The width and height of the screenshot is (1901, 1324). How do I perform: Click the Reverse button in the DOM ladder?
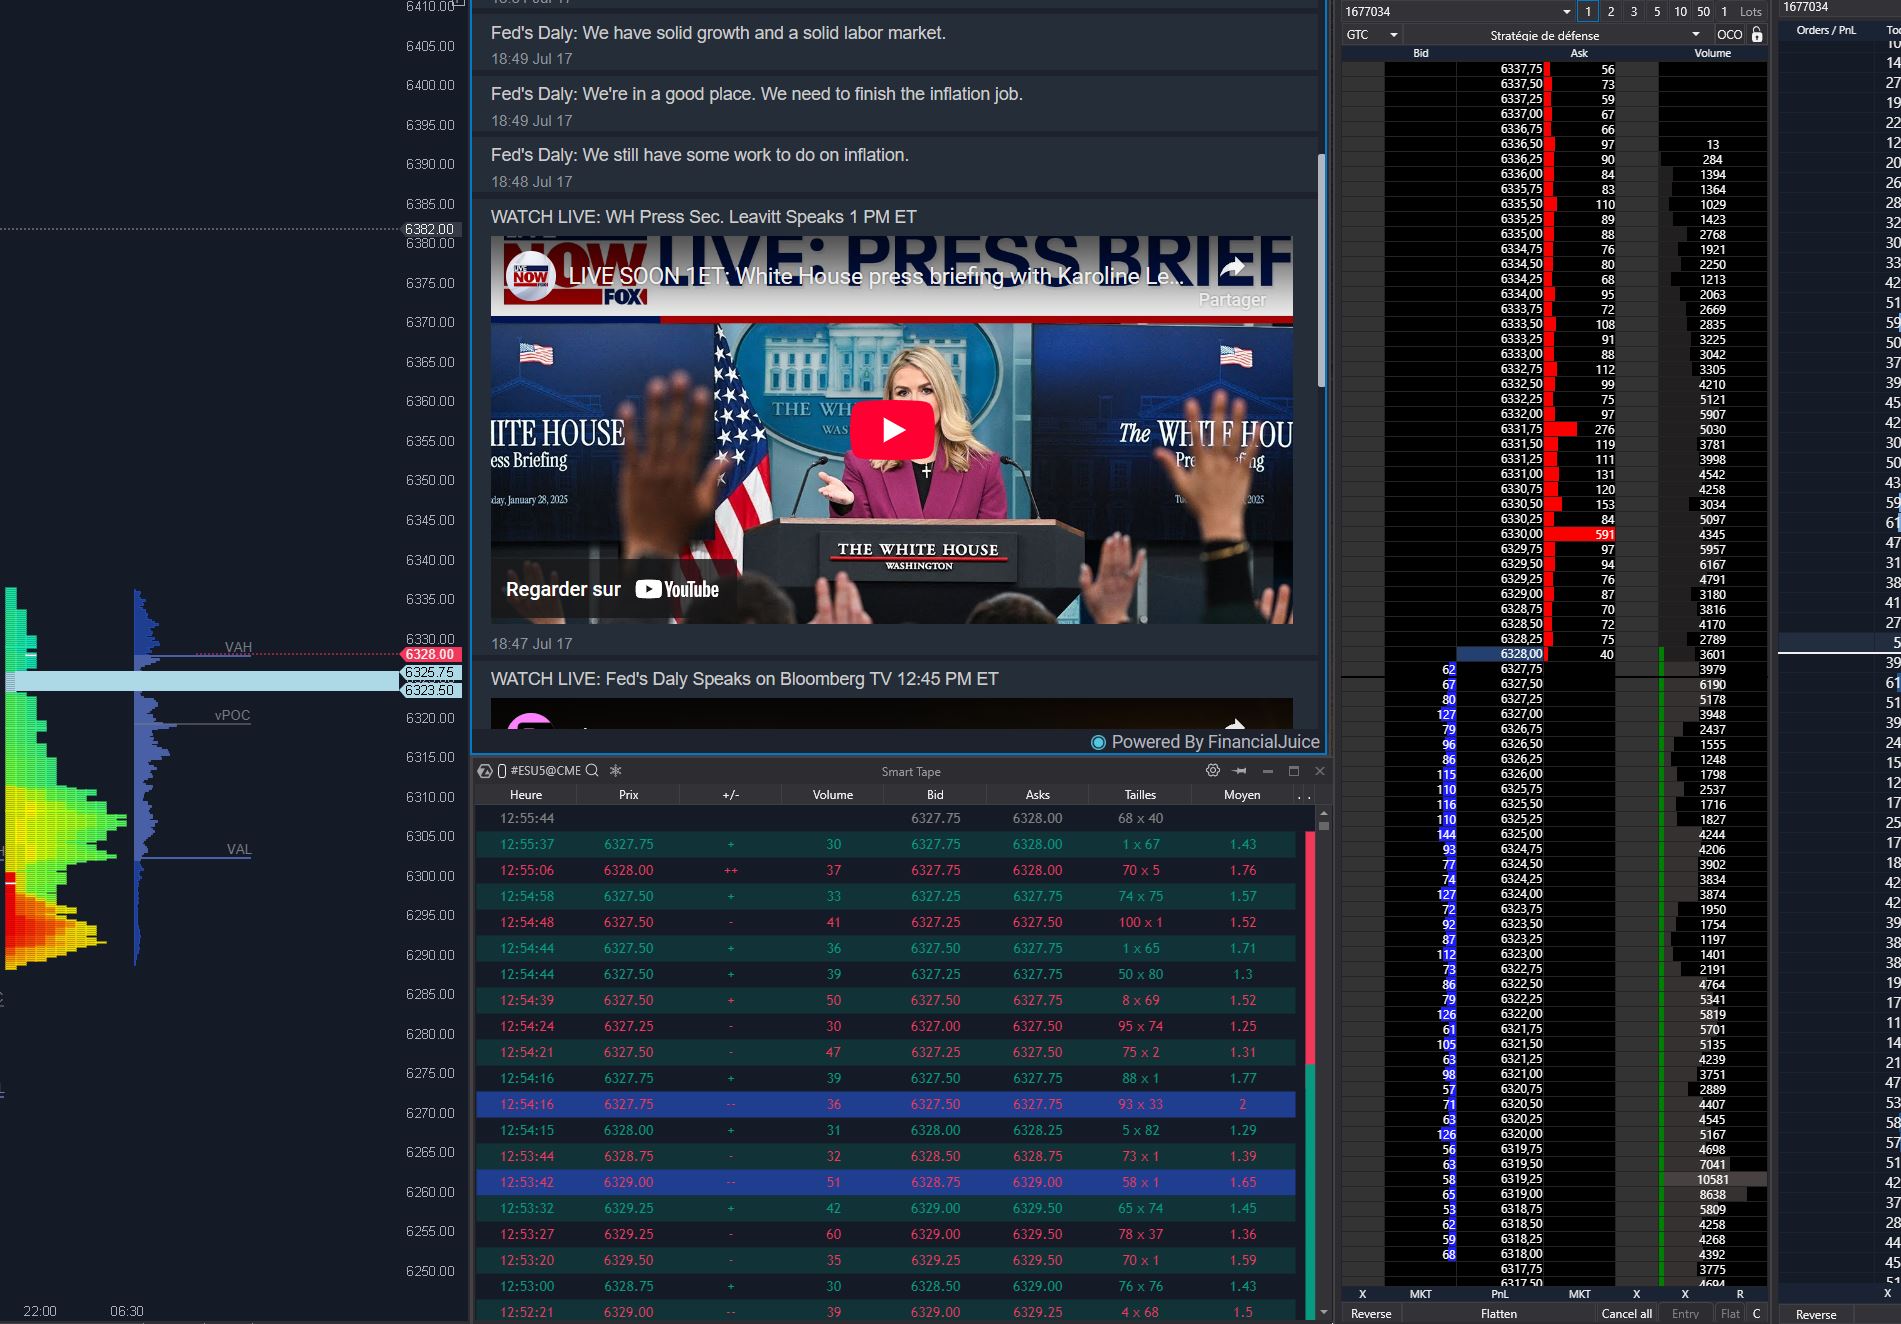point(1371,1314)
